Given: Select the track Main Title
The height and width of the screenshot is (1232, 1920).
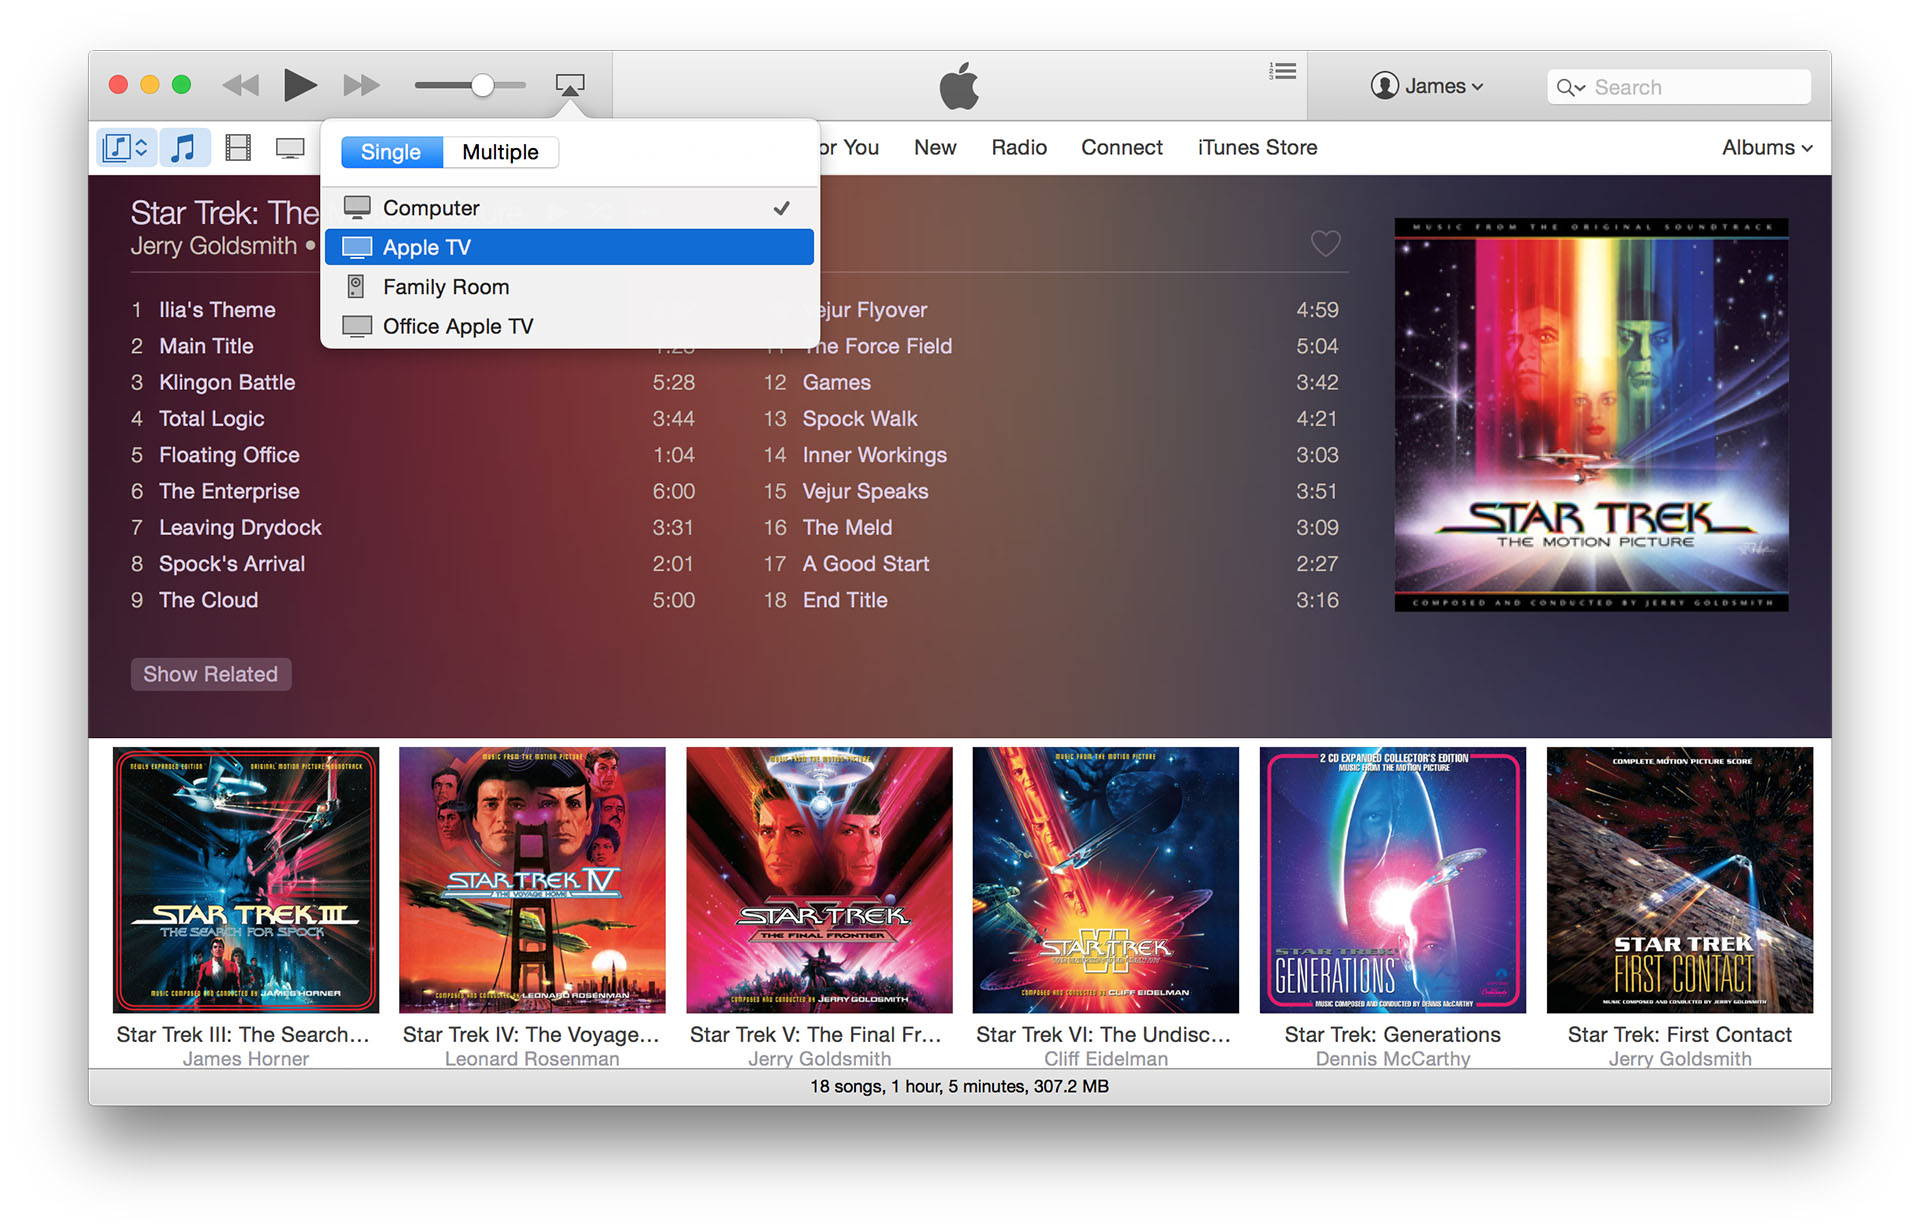Looking at the screenshot, I should (x=206, y=346).
